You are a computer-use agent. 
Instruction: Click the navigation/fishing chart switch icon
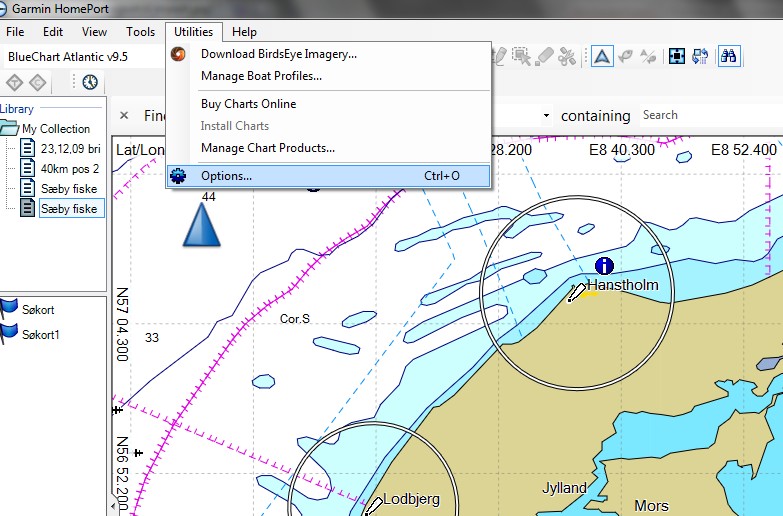[648, 56]
